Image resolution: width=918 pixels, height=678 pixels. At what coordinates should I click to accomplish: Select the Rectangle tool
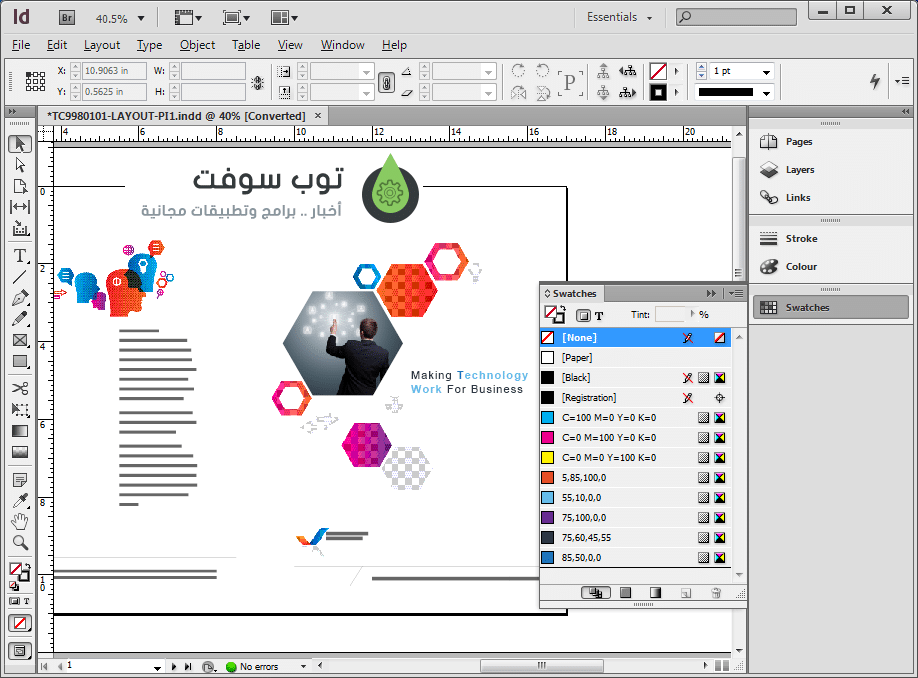point(20,362)
